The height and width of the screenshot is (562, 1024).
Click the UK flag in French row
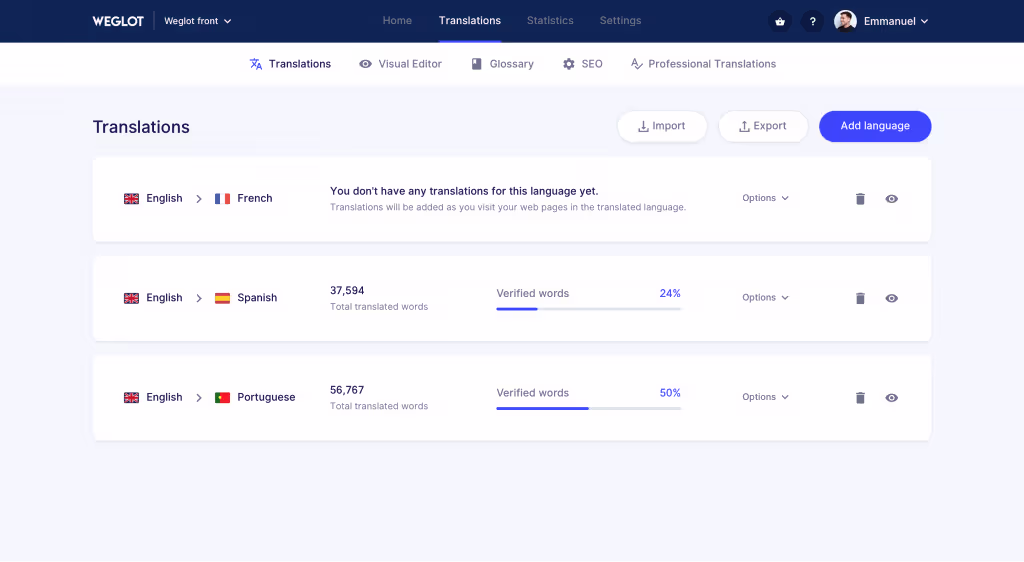click(x=131, y=198)
